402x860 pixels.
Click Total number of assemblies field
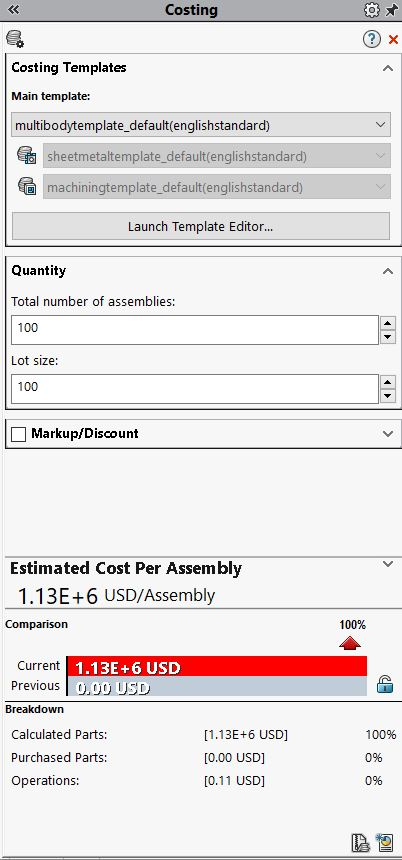tap(195, 330)
